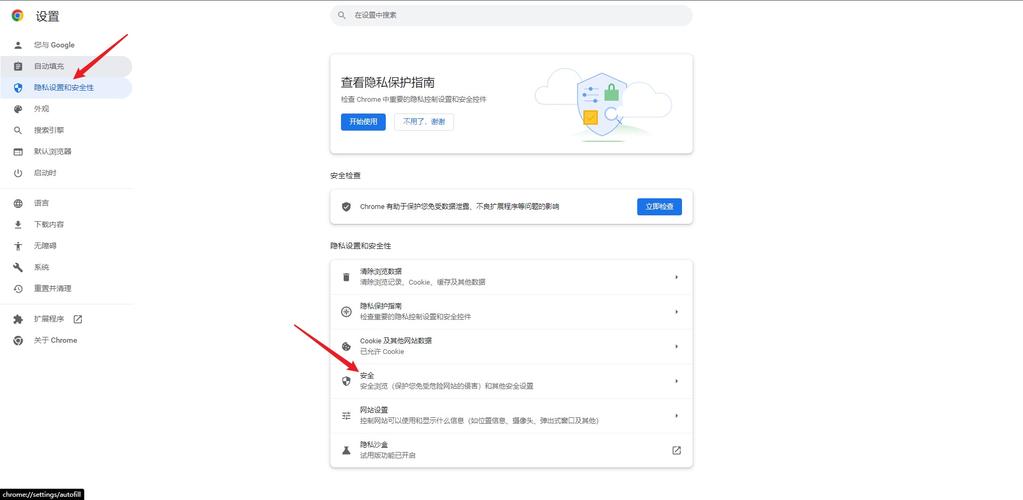Click the trash can icon for 清除浏览数据

346,277
